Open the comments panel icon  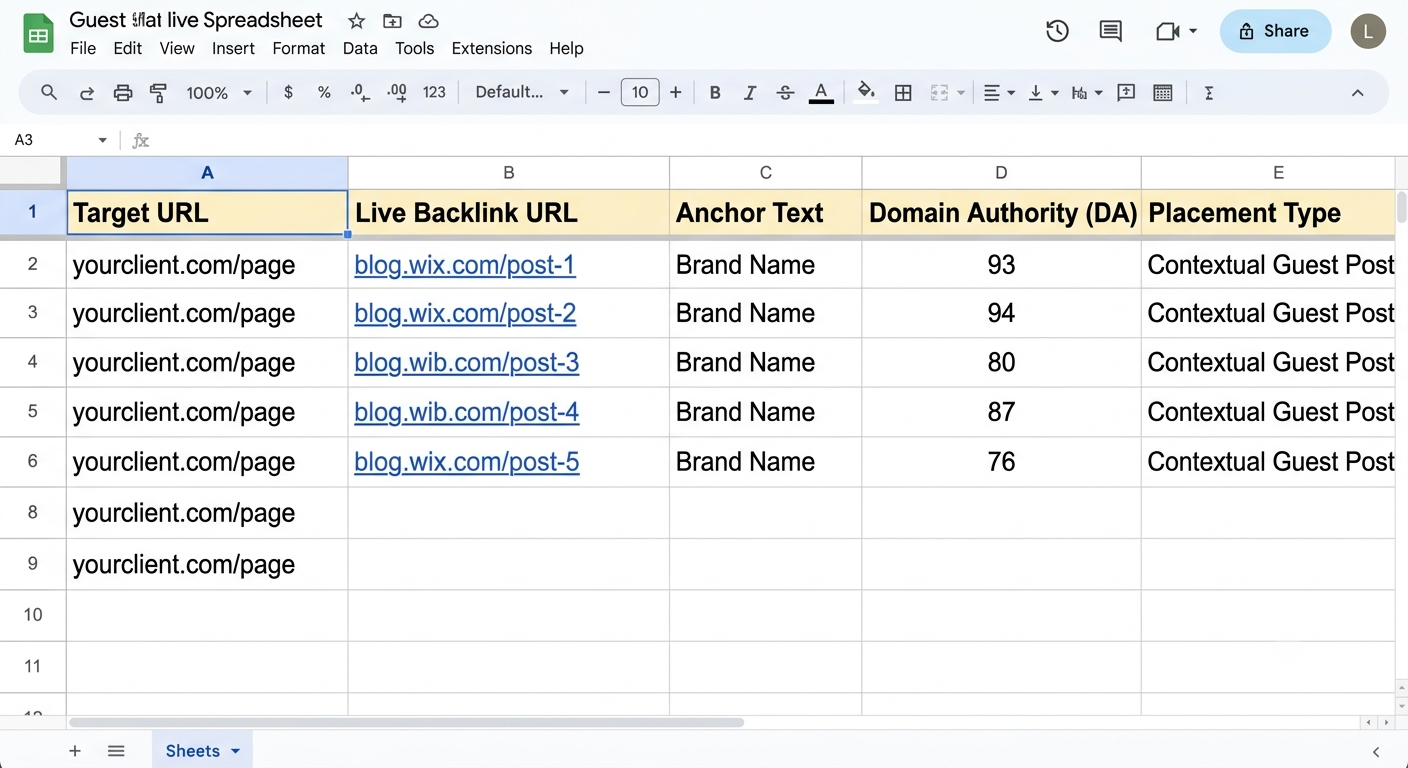(1110, 31)
